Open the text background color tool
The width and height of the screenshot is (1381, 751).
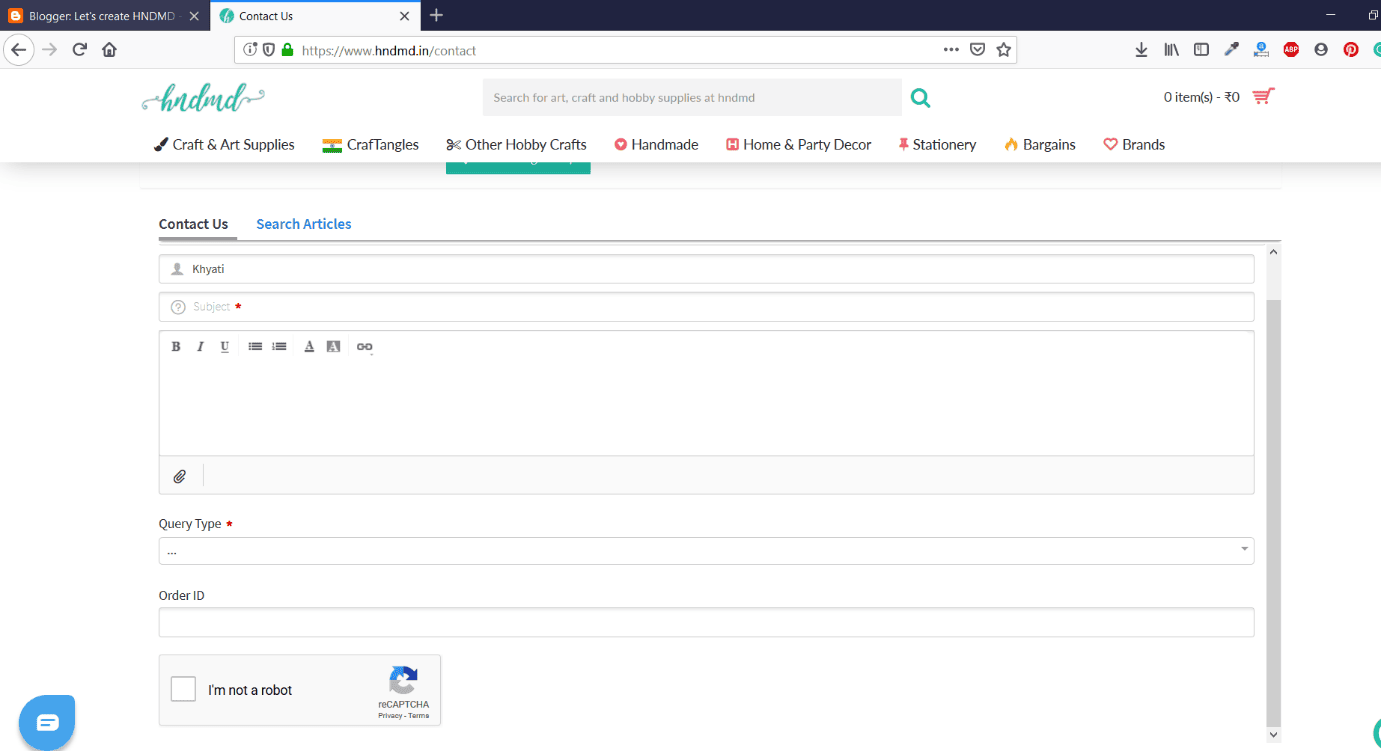click(334, 347)
